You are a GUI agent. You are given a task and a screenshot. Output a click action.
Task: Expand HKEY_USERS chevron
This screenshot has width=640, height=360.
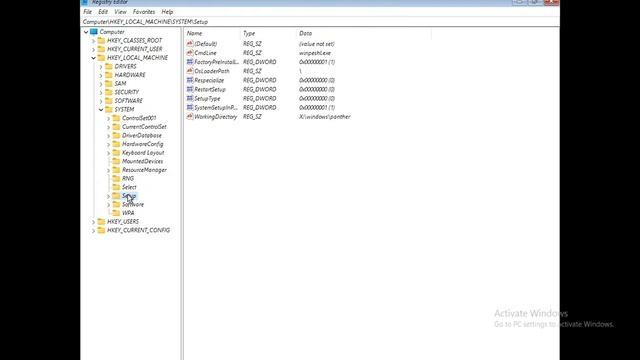point(93,222)
